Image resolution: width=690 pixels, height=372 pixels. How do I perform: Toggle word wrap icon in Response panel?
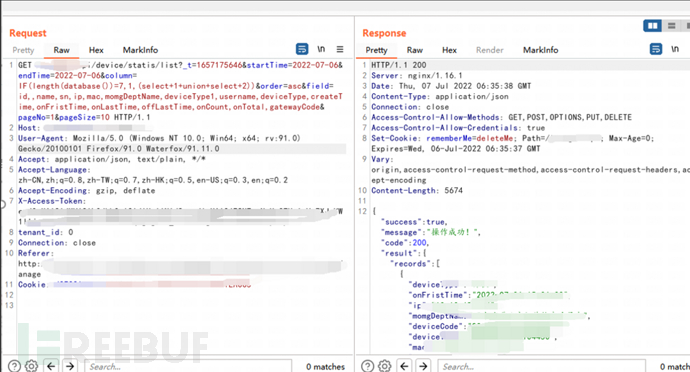pyautogui.click(x=656, y=49)
